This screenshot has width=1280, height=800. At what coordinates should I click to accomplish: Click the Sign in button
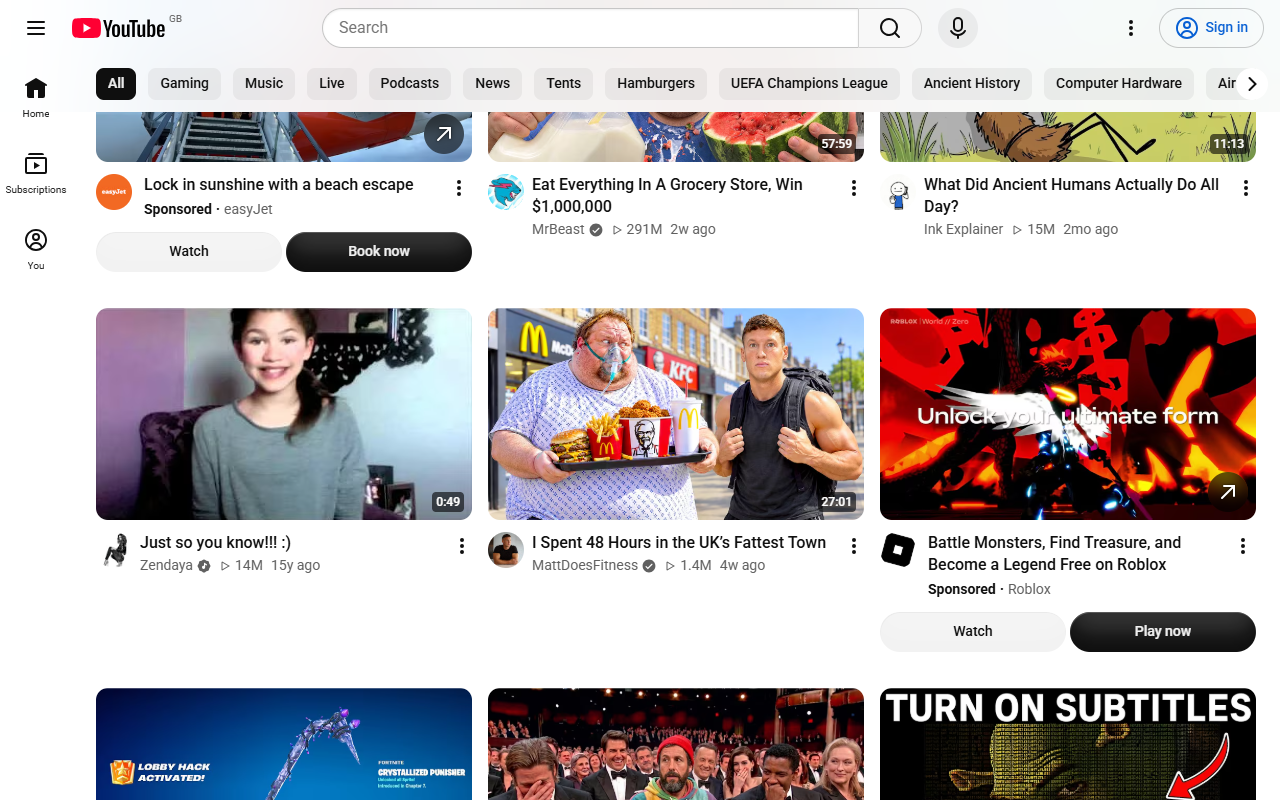coord(1211,28)
